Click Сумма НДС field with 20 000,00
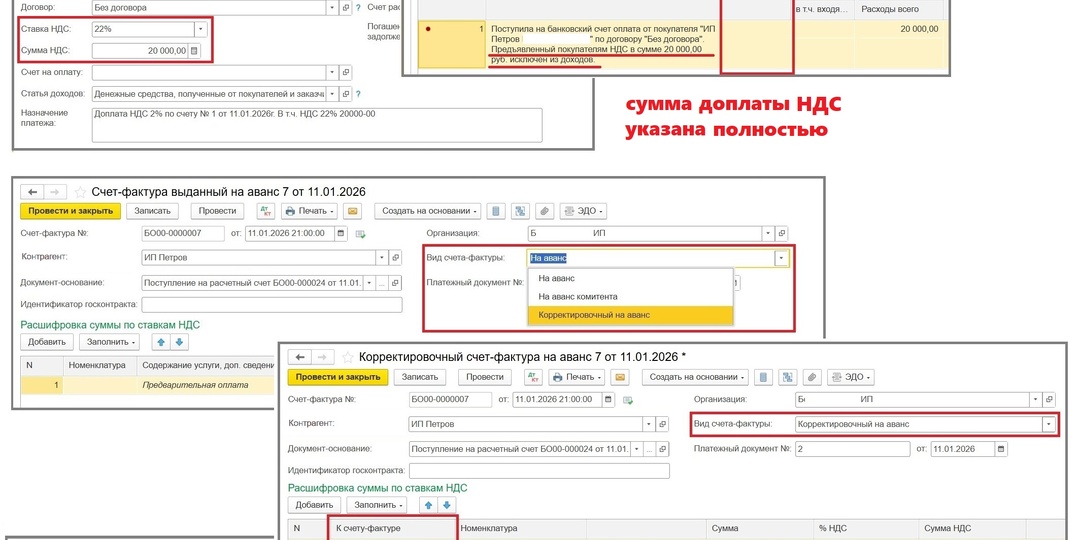 [140, 50]
